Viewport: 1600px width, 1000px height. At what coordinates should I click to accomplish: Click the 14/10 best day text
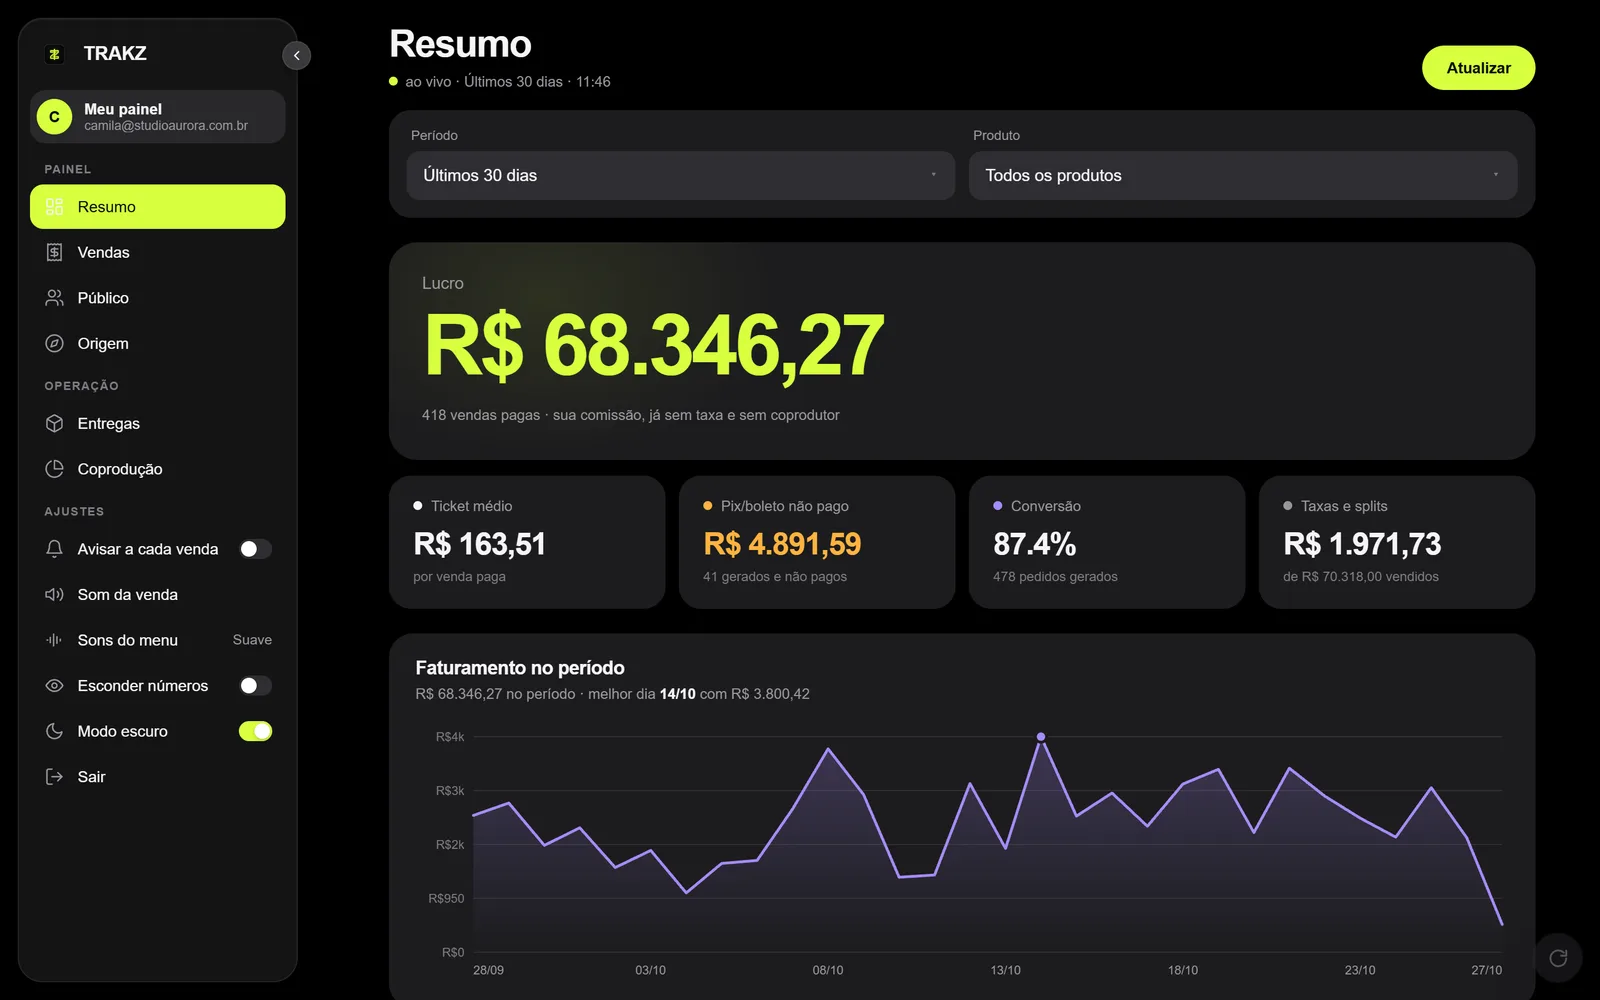click(677, 694)
